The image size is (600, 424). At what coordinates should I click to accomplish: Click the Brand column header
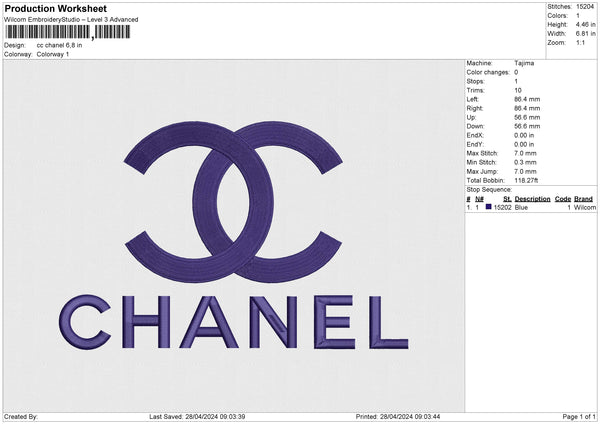583,199
